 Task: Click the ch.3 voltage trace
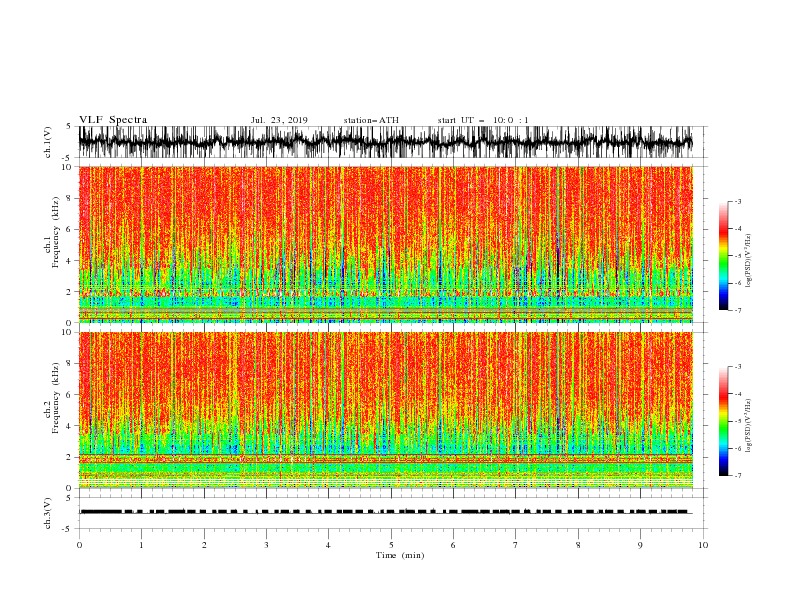(x=385, y=512)
